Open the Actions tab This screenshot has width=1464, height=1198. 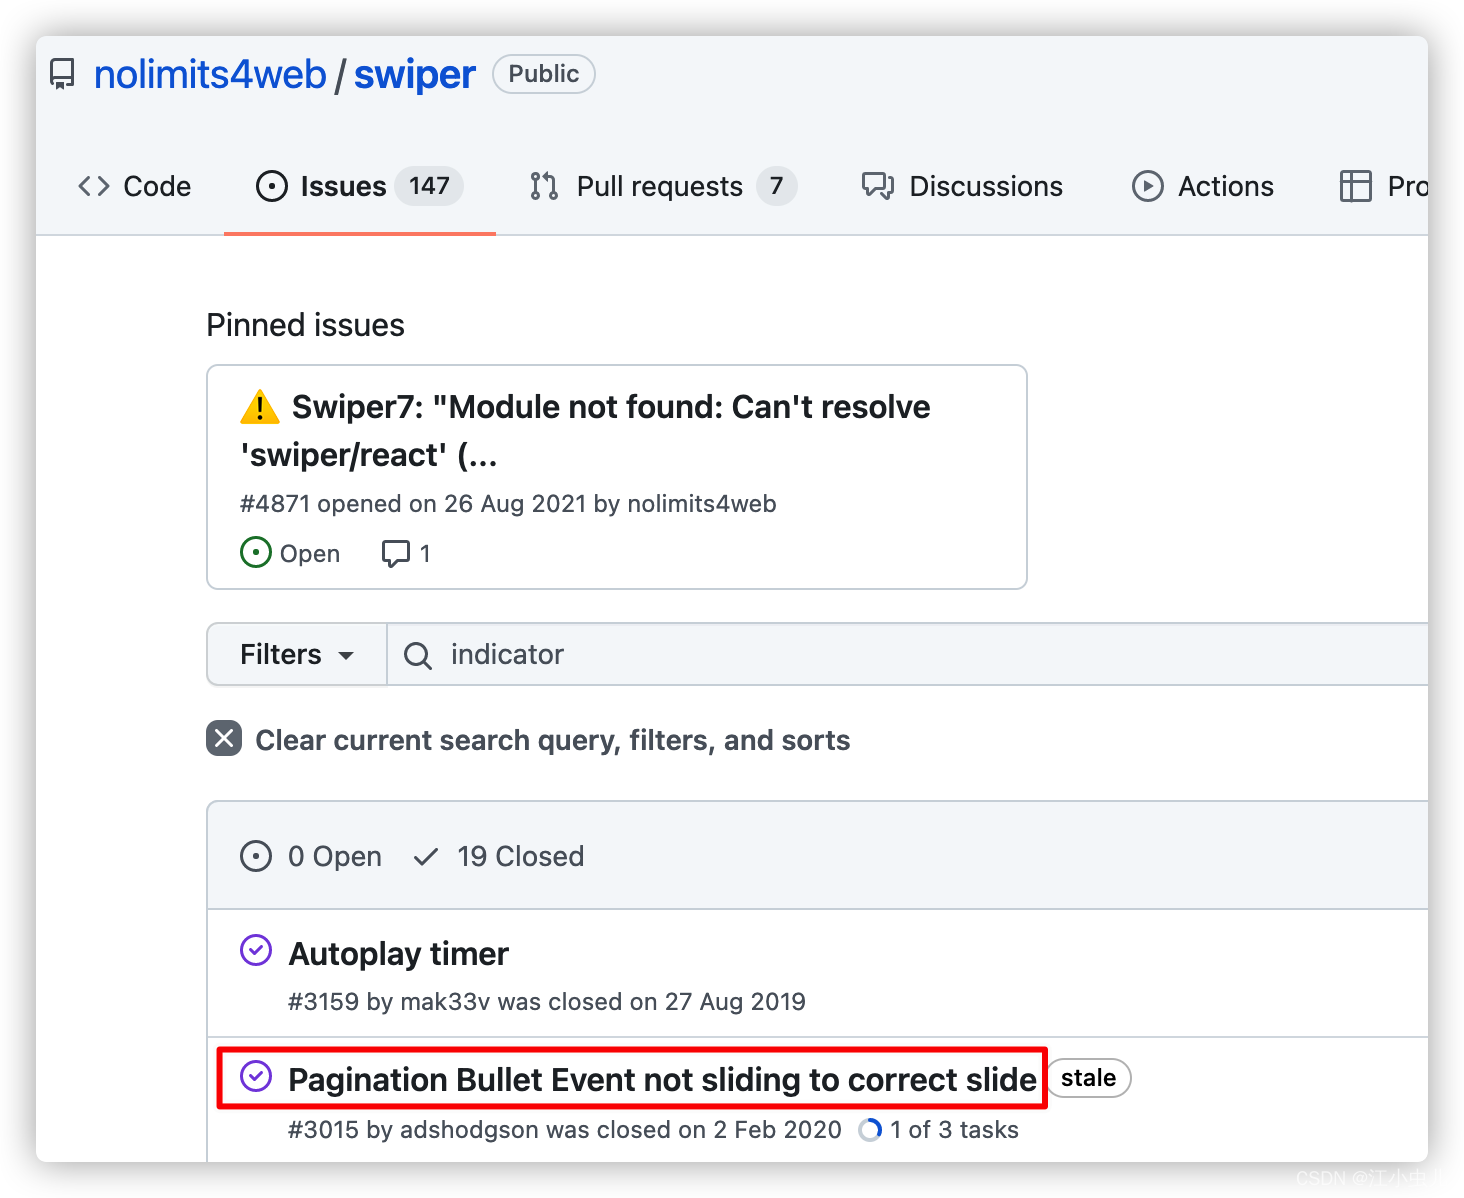click(x=1203, y=186)
